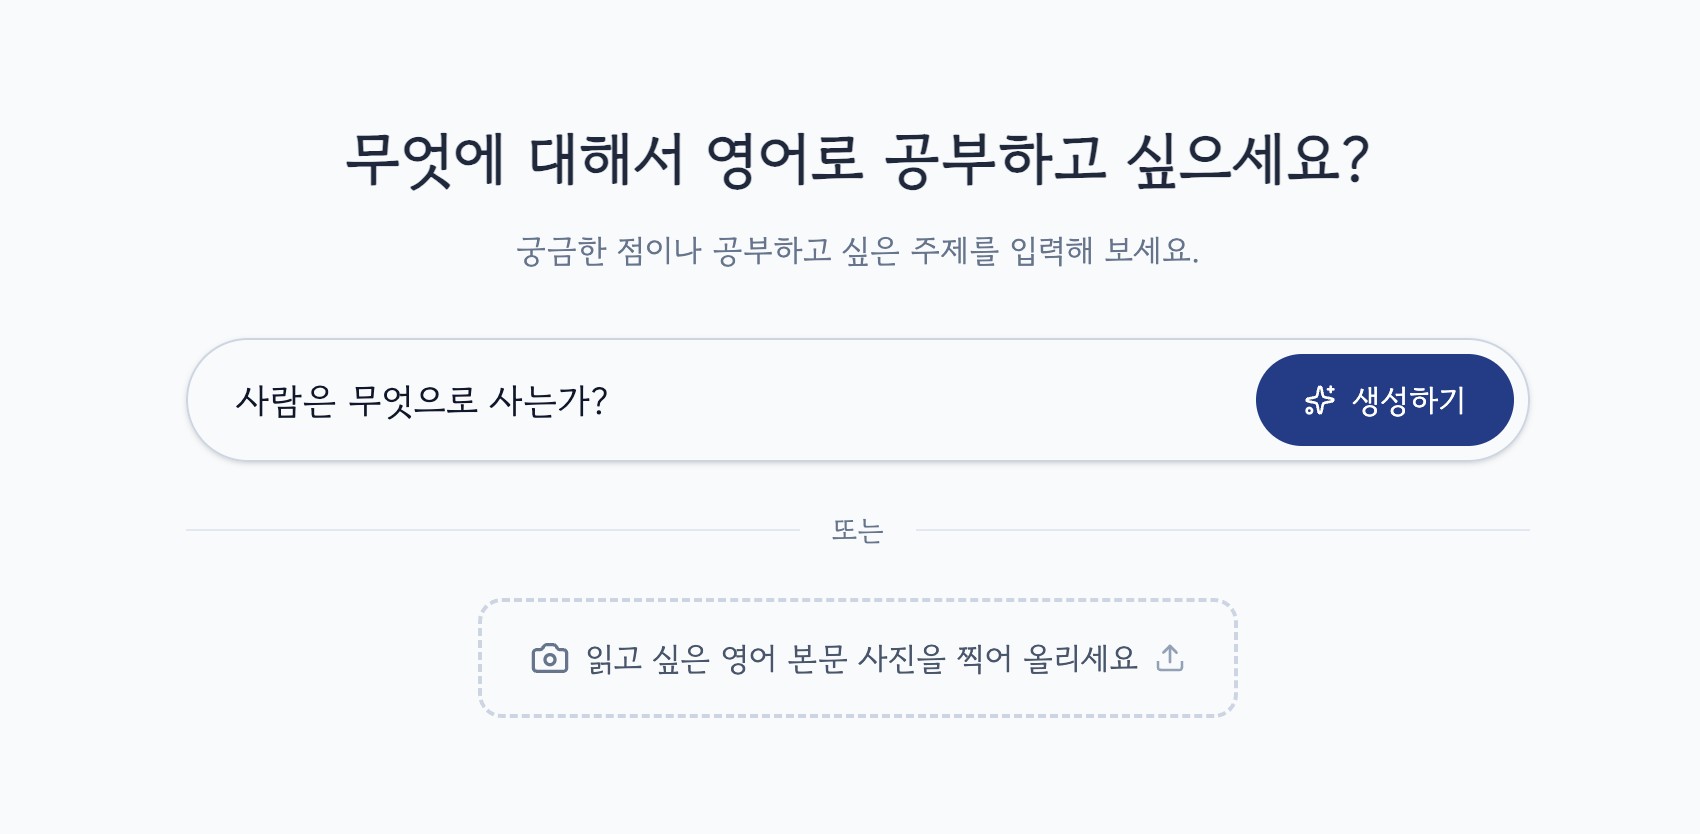Click the sparkle icon on the 생성하기 button
Image resolution: width=1700 pixels, height=834 pixels.
[x=1321, y=399]
